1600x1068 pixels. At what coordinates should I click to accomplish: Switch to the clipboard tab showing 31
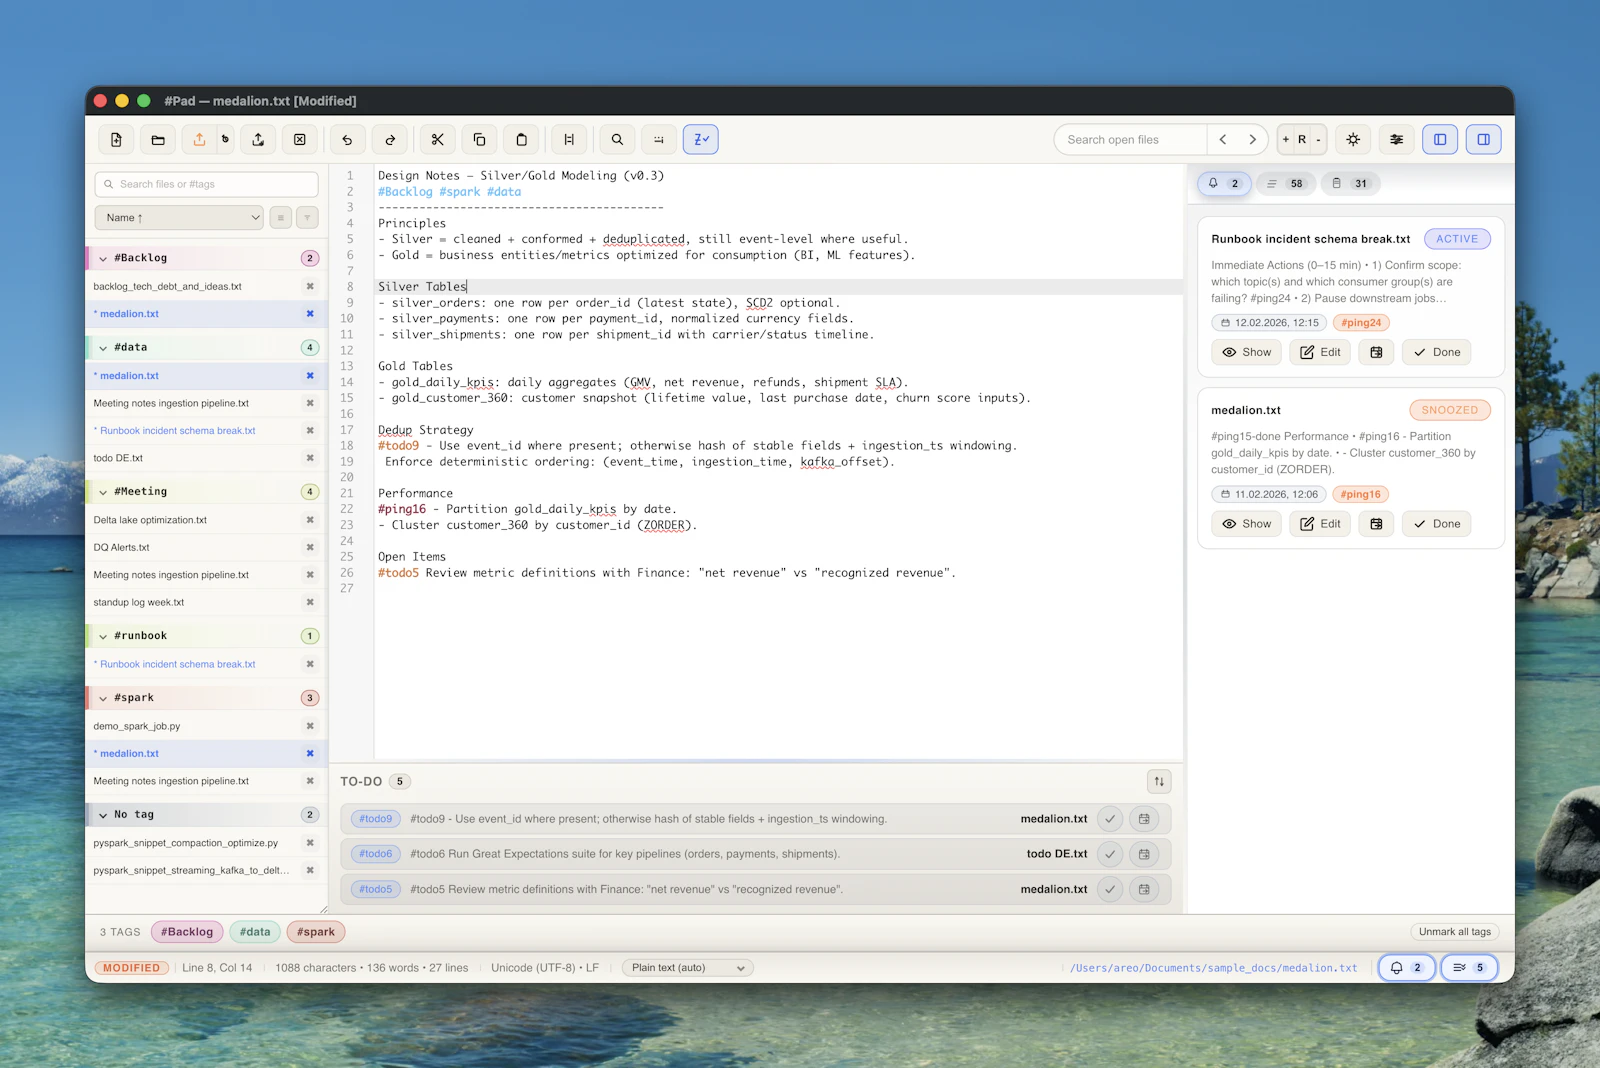click(1350, 184)
